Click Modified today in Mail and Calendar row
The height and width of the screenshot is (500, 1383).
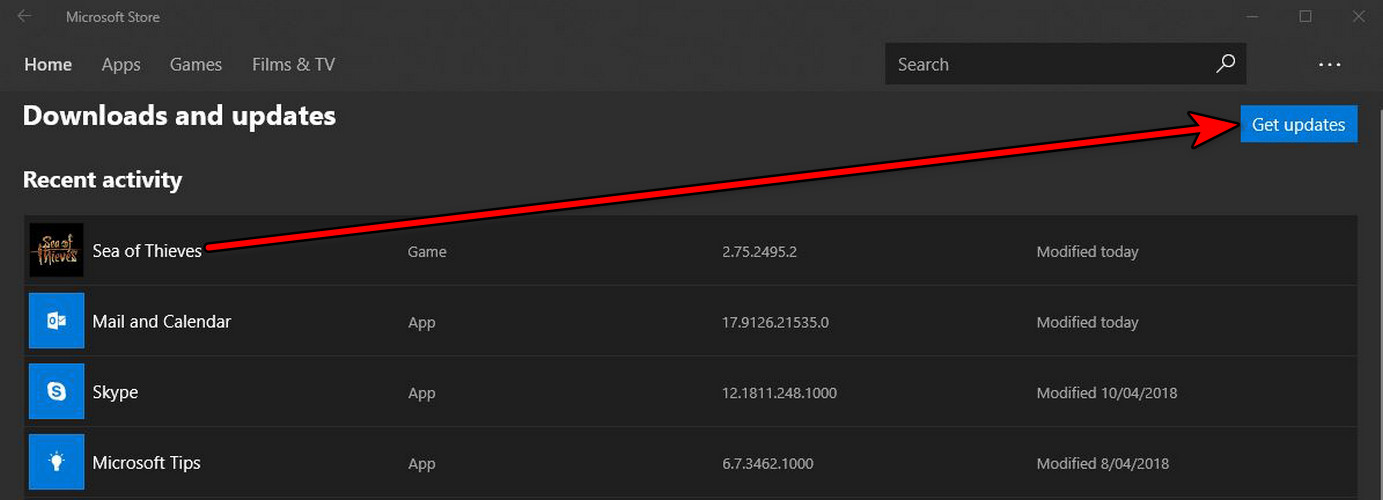coord(1088,323)
